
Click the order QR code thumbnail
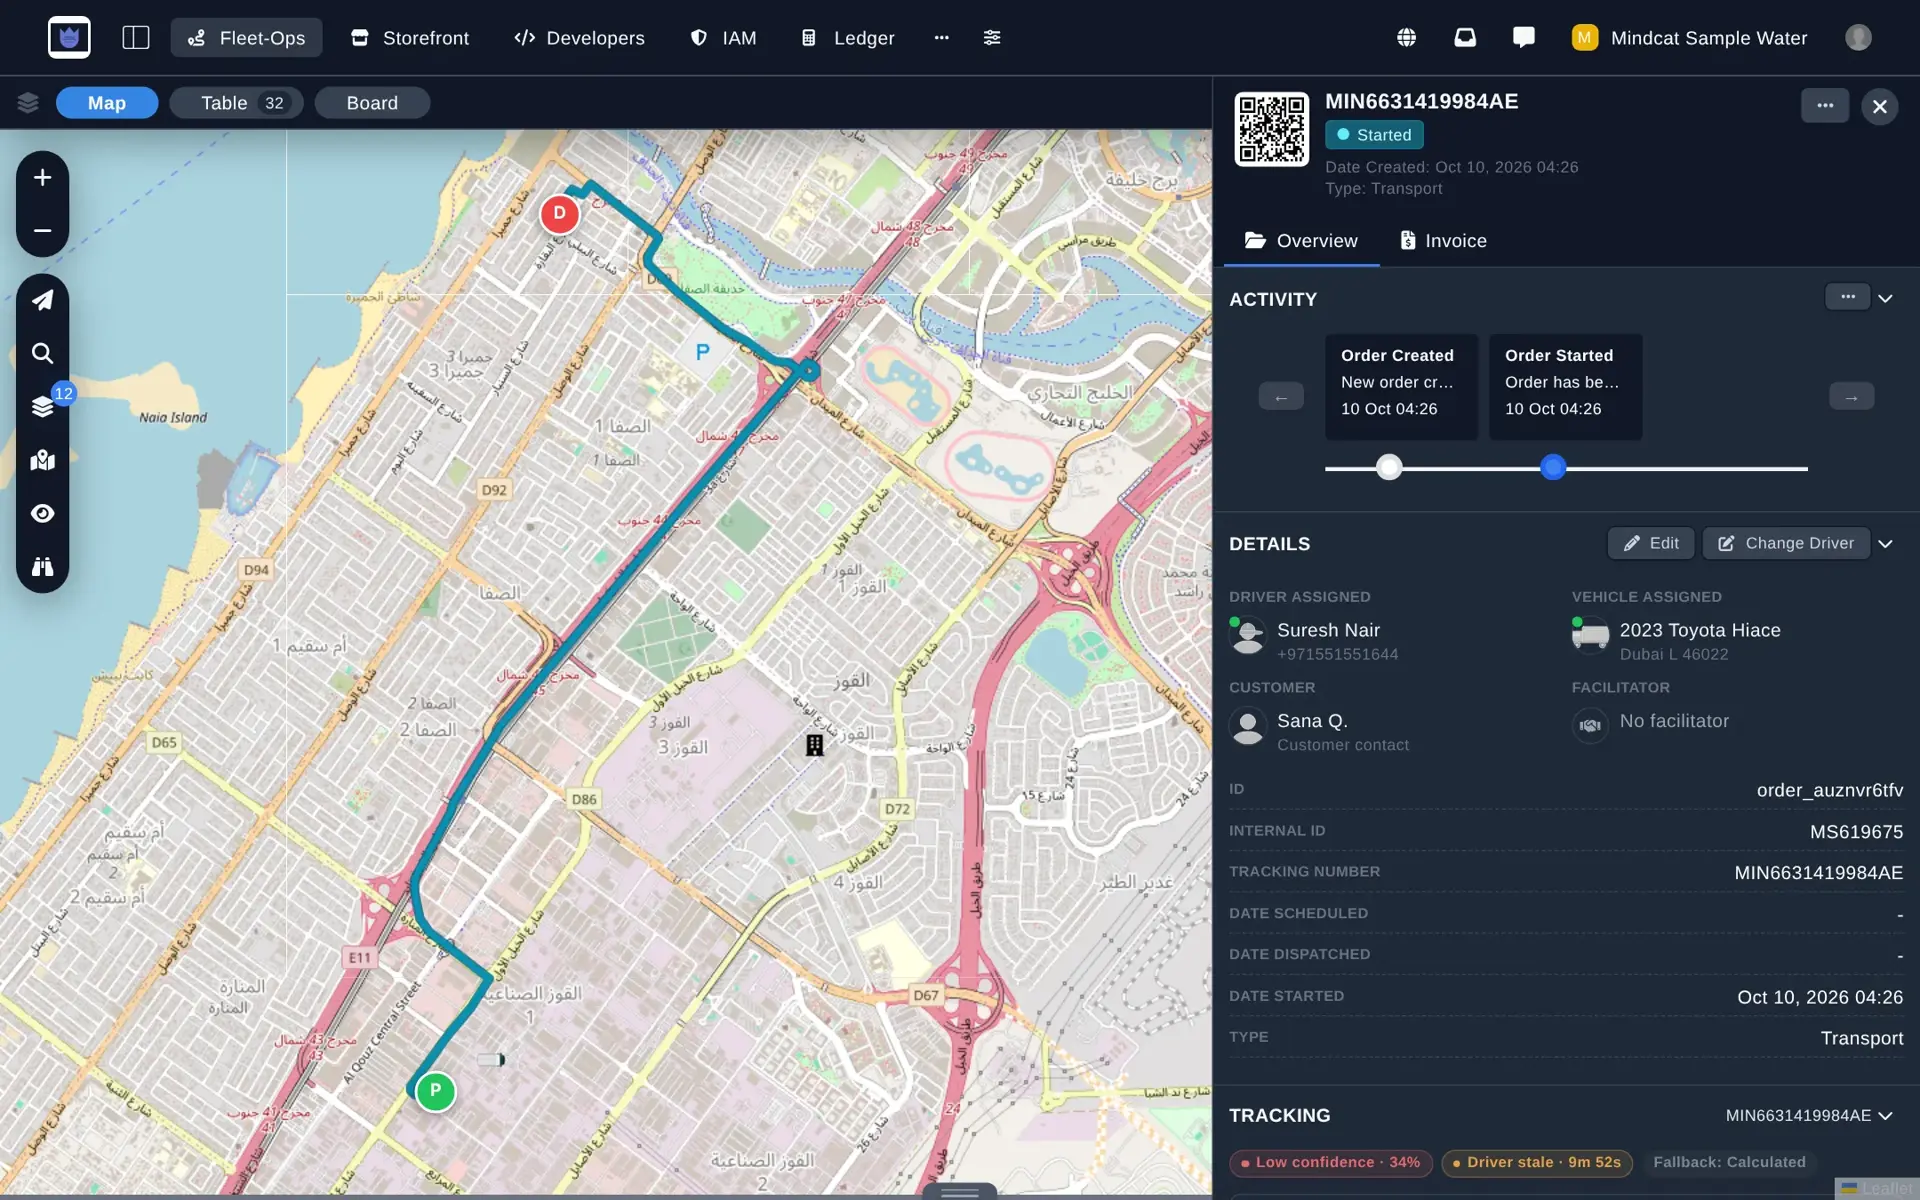pos(1271,130)
